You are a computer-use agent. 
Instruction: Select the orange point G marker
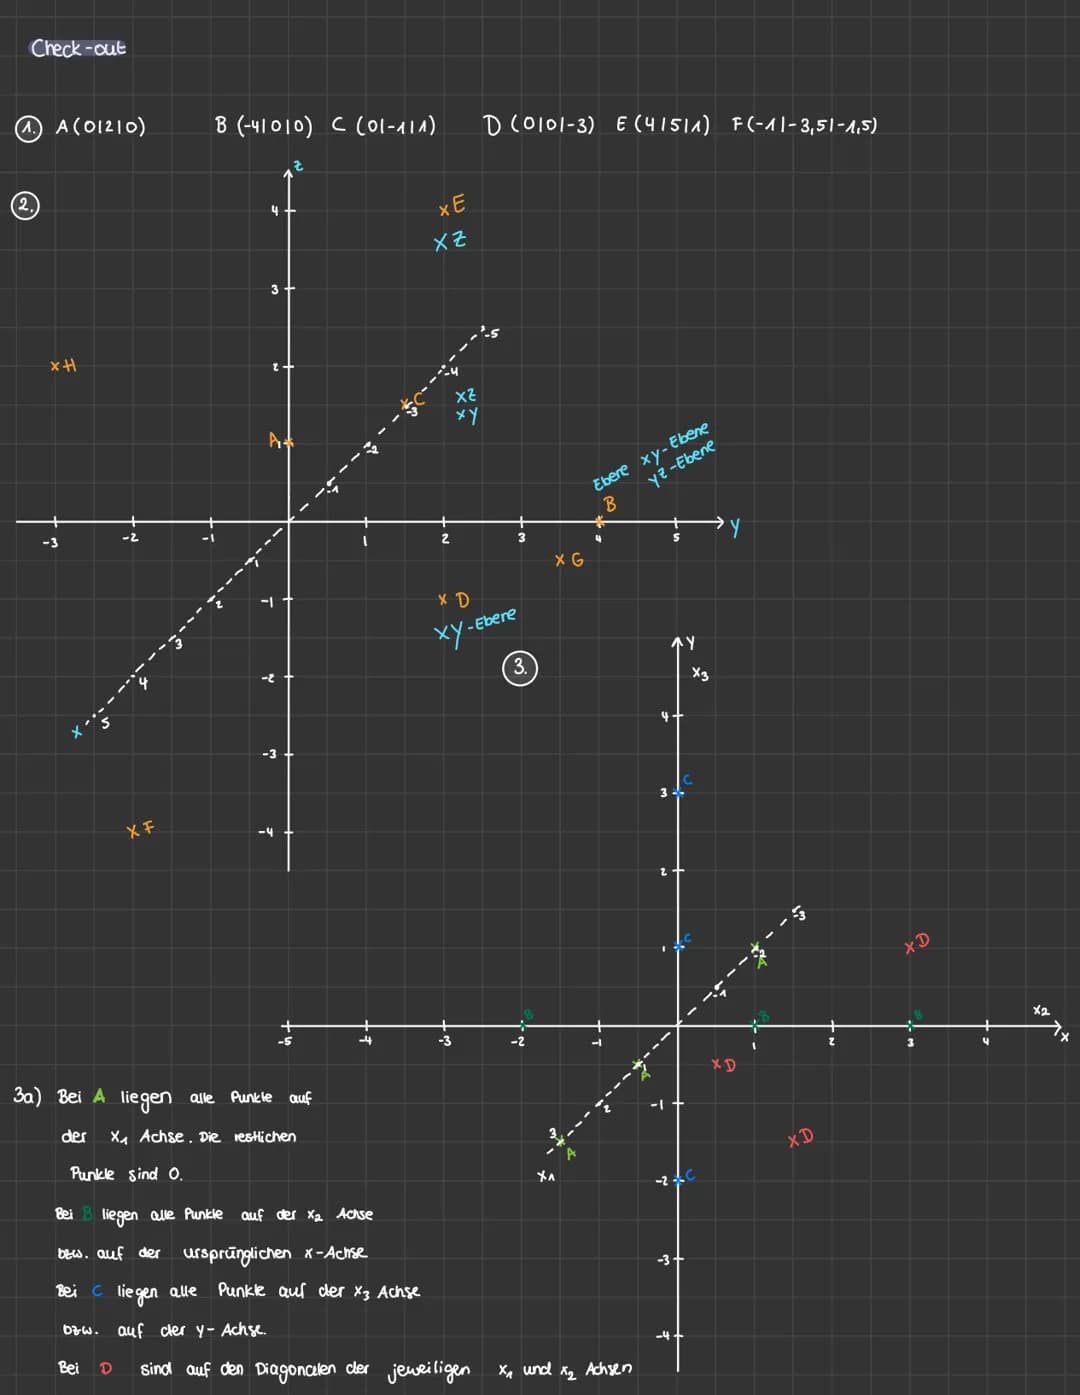pyautogui.click(x=569, y=560)
